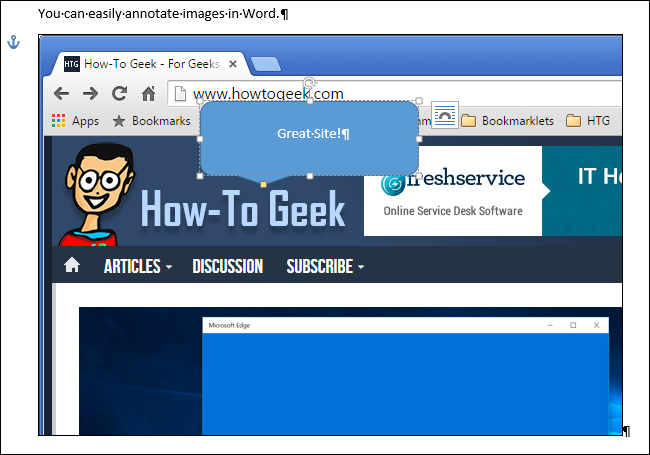This screenshot has width=650, height=455.
Task: Click Online Service Desk Software text
Action: pyautogui.click(x=453, y=211)
